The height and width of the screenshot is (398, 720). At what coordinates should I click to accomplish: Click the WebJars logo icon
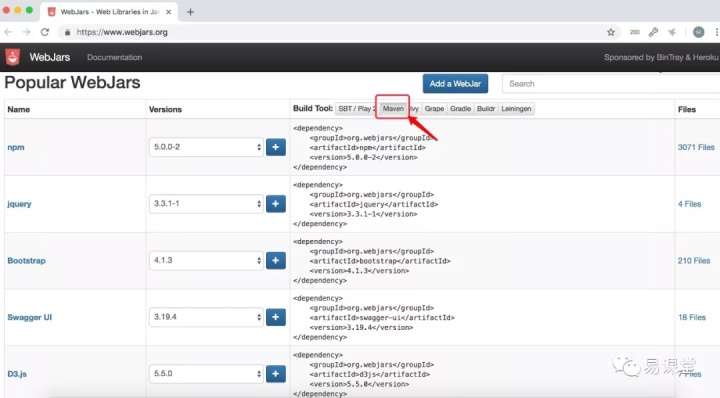pos(12,57)
